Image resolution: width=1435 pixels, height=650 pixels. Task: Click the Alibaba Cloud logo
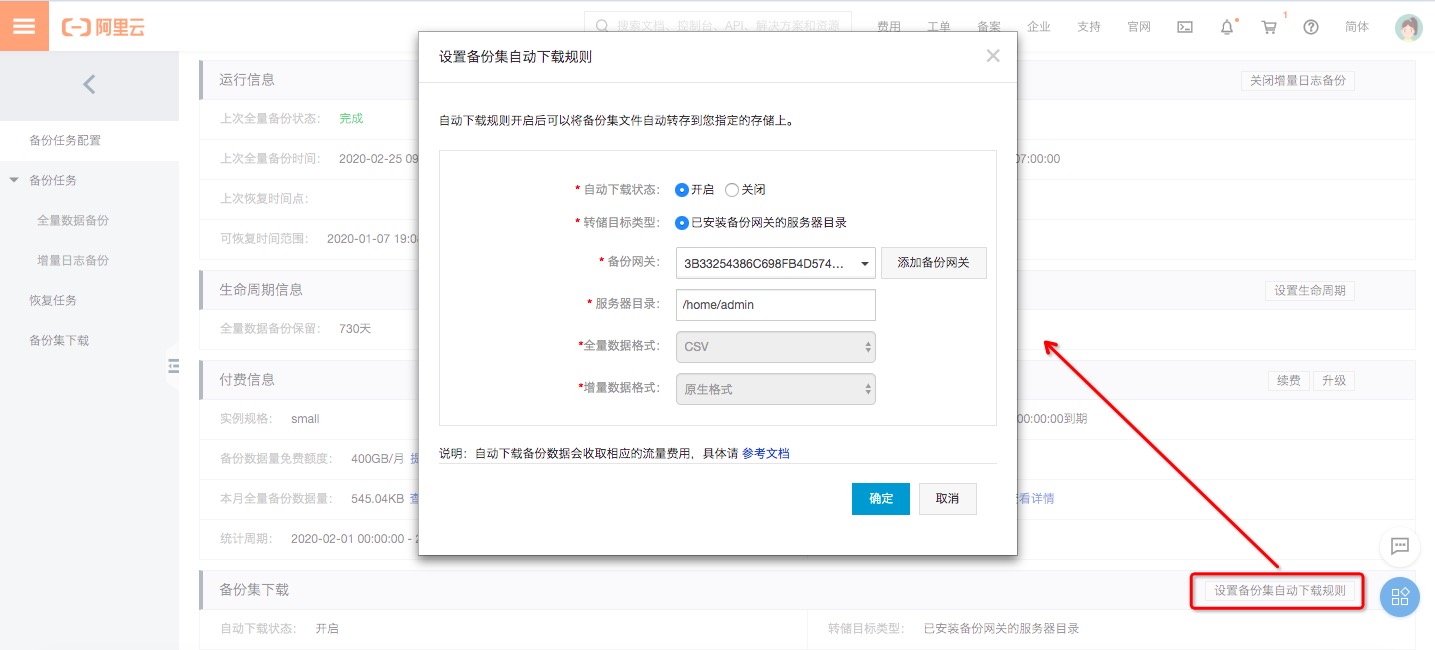tap(103, 27)
